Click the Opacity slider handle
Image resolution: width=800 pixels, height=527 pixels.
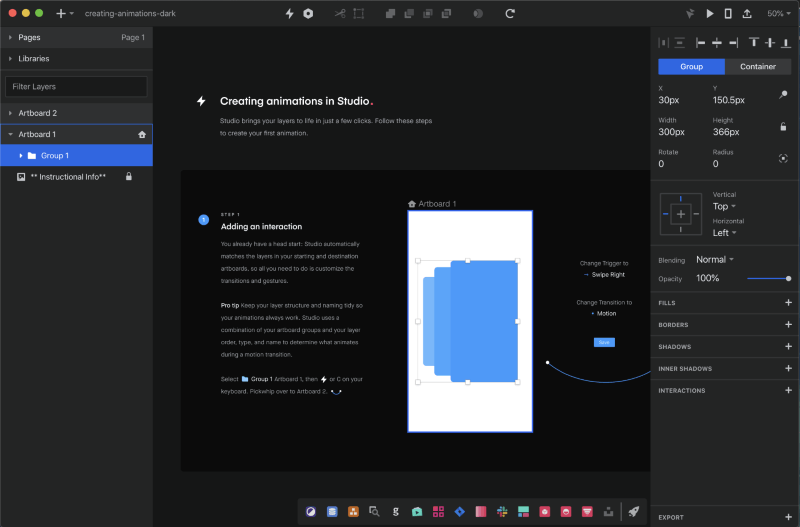(788, 279)
